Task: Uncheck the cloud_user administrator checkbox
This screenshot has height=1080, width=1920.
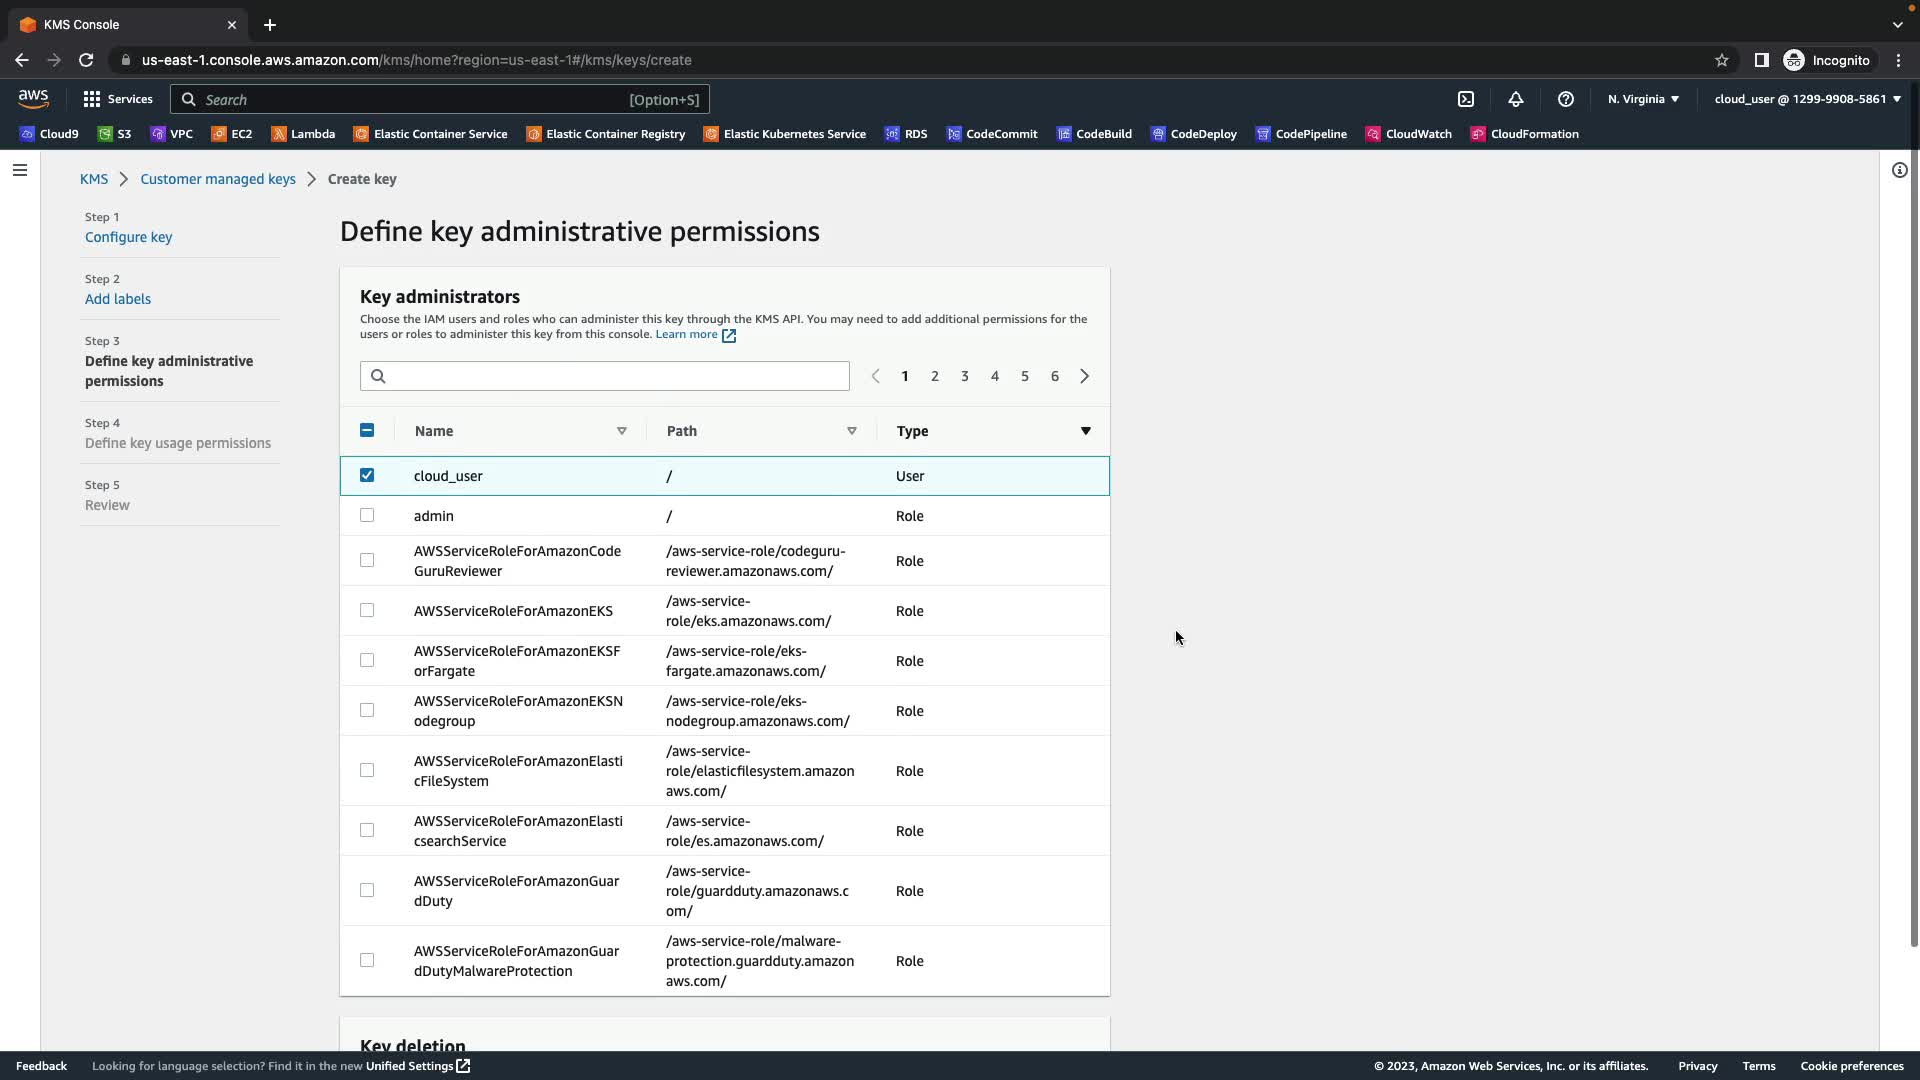Action: 367,475
